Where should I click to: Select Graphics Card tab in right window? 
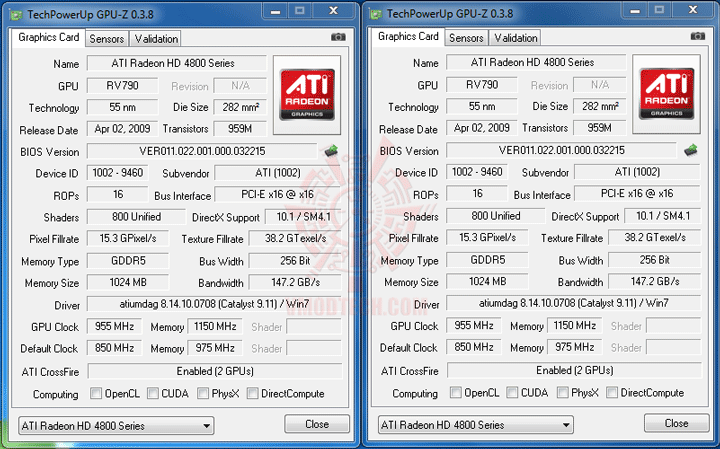click(408, 37)
